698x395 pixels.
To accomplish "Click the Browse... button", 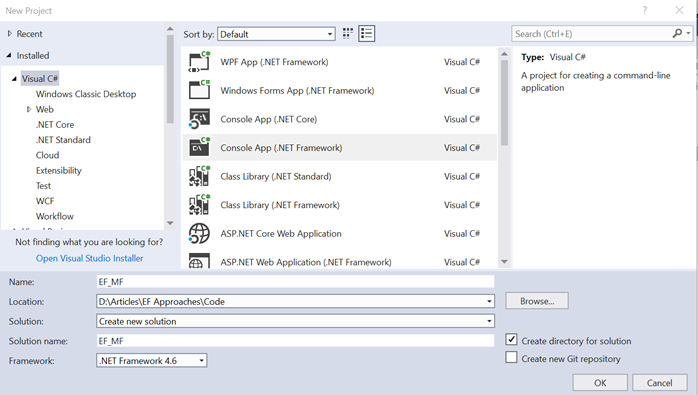I will point(537,301).
